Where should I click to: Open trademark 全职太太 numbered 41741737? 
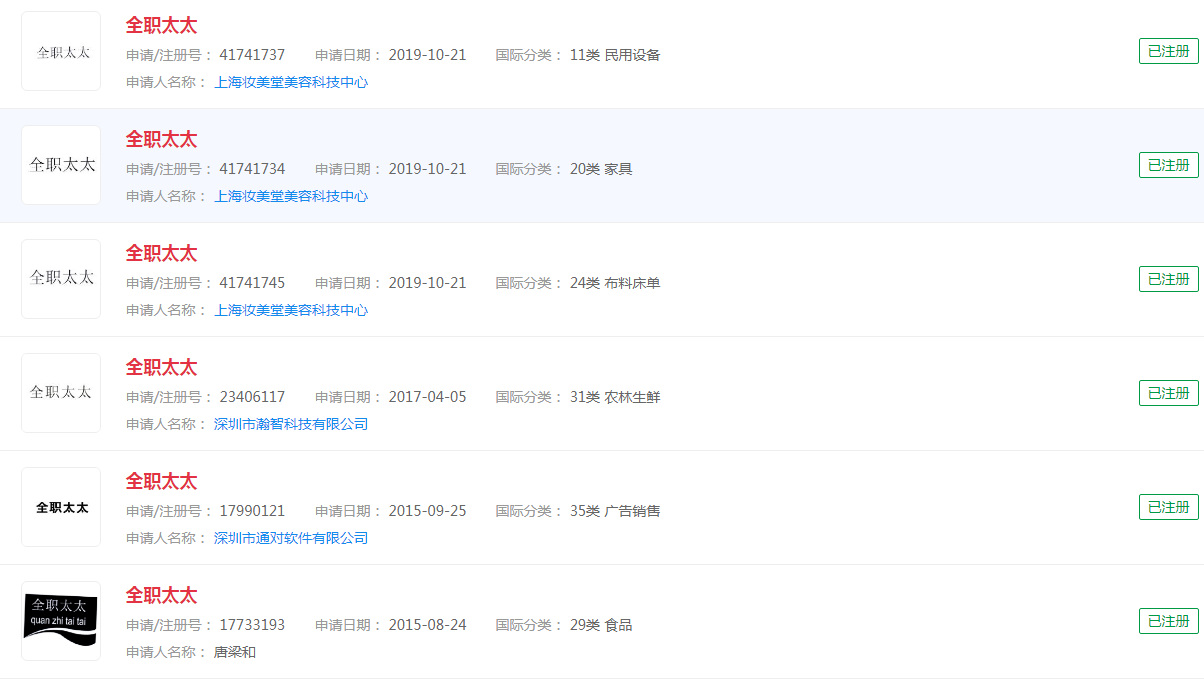pos(161,25)
